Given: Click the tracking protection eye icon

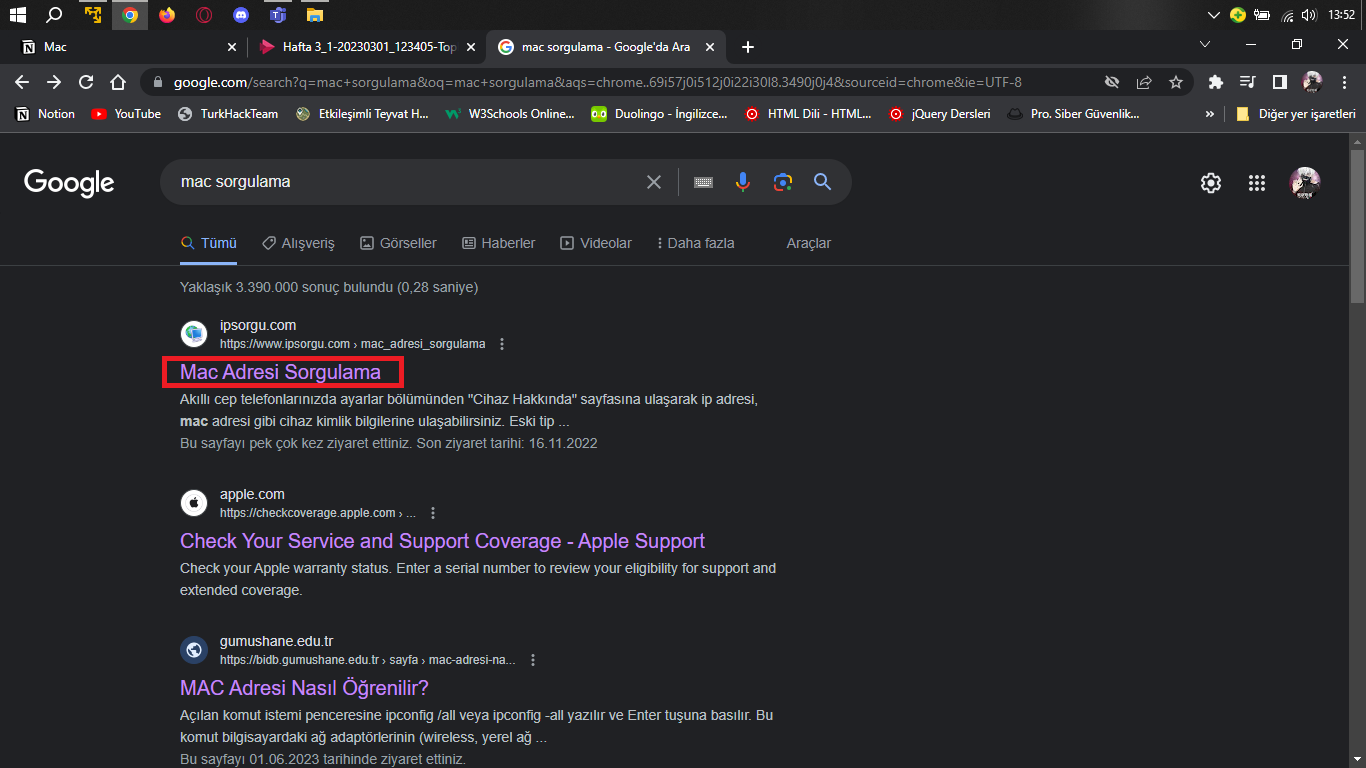Looking at the screenshot, I should pos(1112,82).
